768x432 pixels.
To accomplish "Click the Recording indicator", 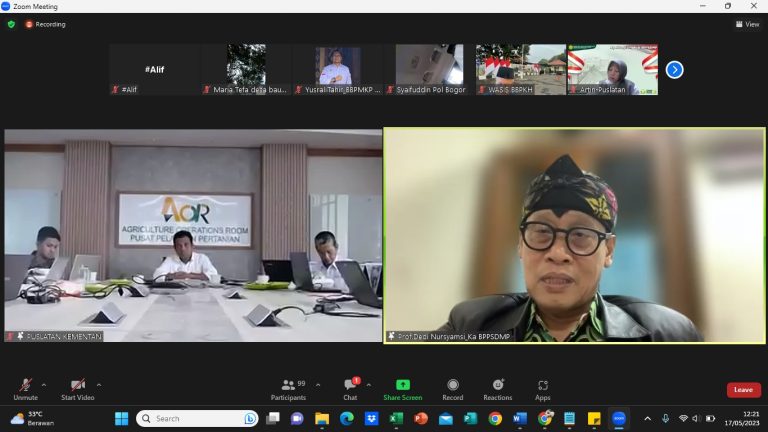I will pos(46,24).
